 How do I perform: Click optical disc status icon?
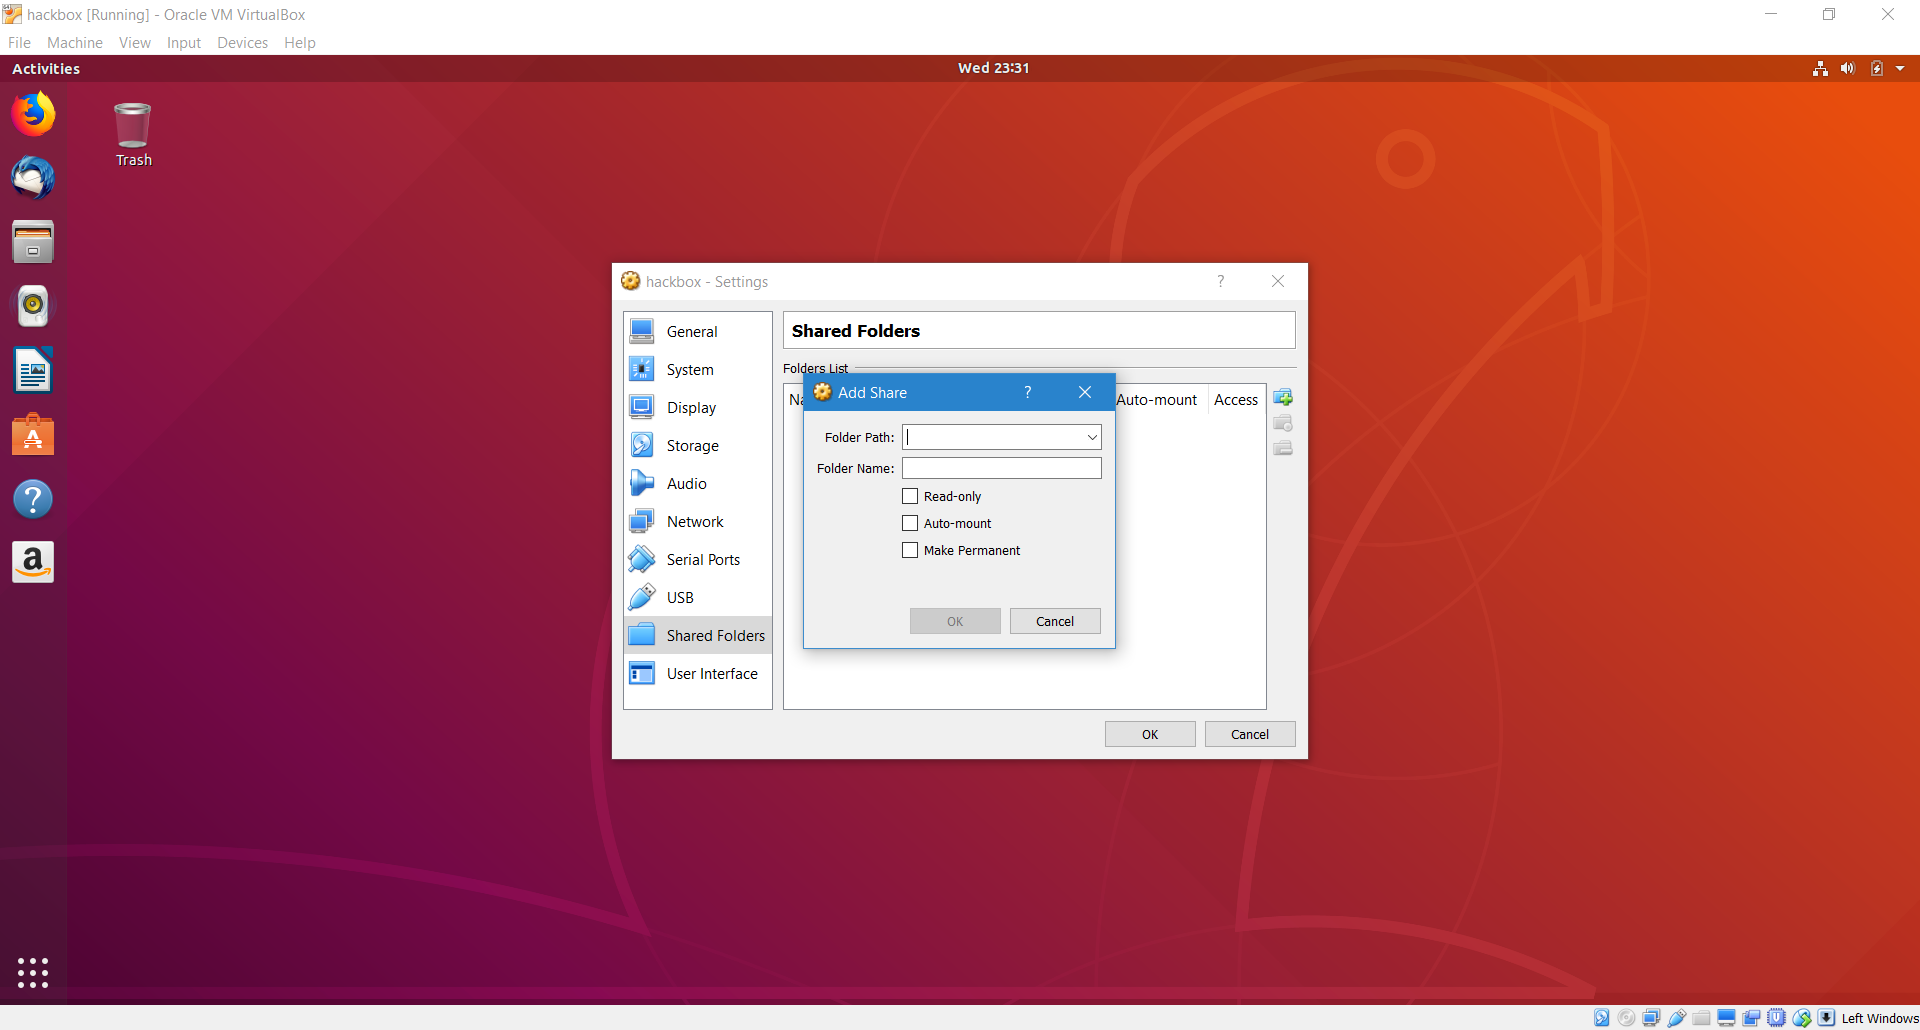click(1626, 1018)
